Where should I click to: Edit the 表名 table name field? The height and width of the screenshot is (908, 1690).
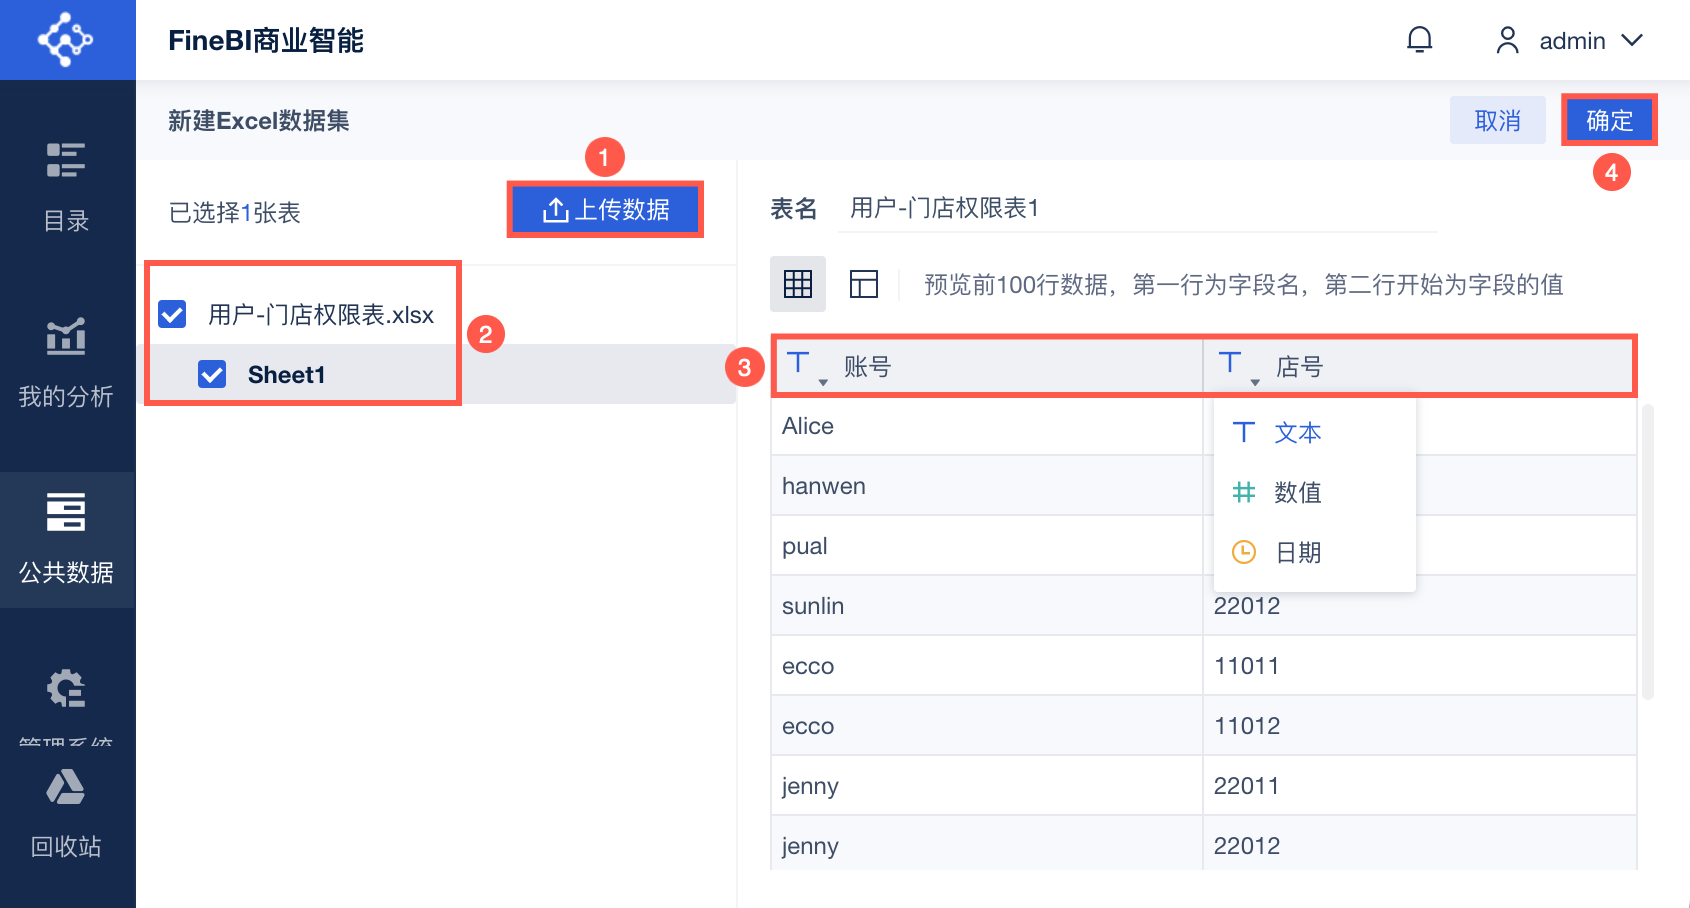tap(1137, 208)
